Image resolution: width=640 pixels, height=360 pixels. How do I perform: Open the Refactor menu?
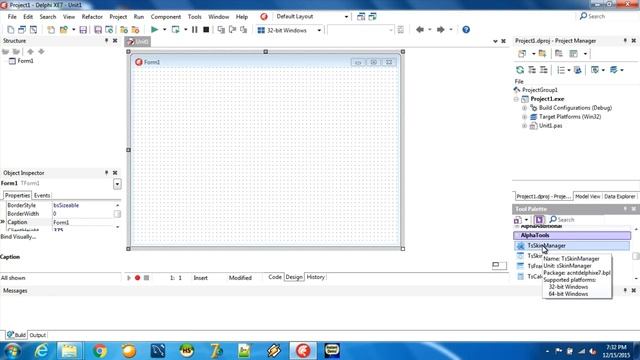point(92,17)
